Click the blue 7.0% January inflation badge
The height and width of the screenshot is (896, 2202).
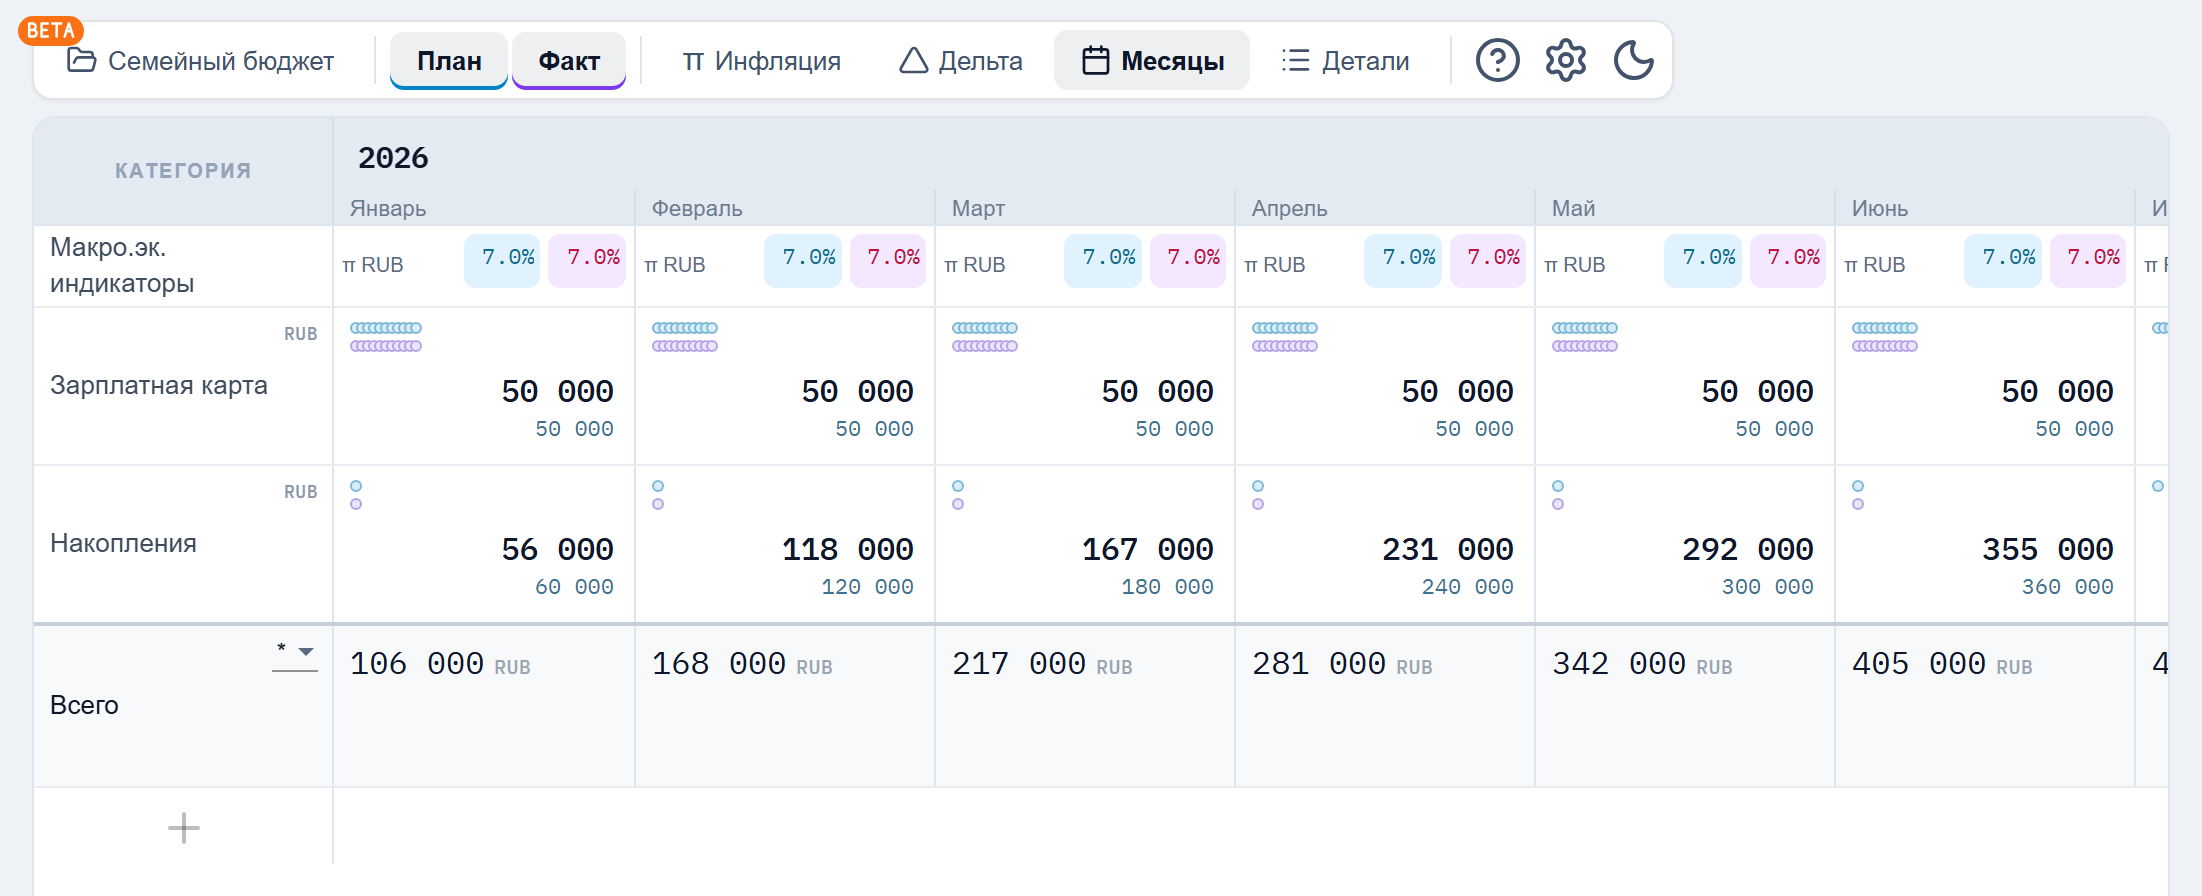[x=502, y=260]
